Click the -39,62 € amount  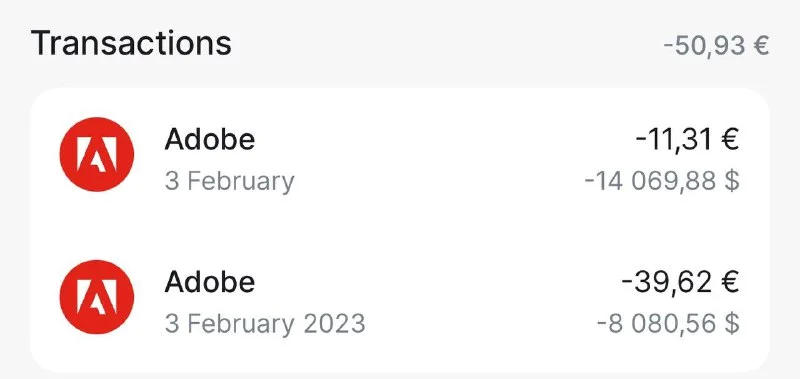680,282
